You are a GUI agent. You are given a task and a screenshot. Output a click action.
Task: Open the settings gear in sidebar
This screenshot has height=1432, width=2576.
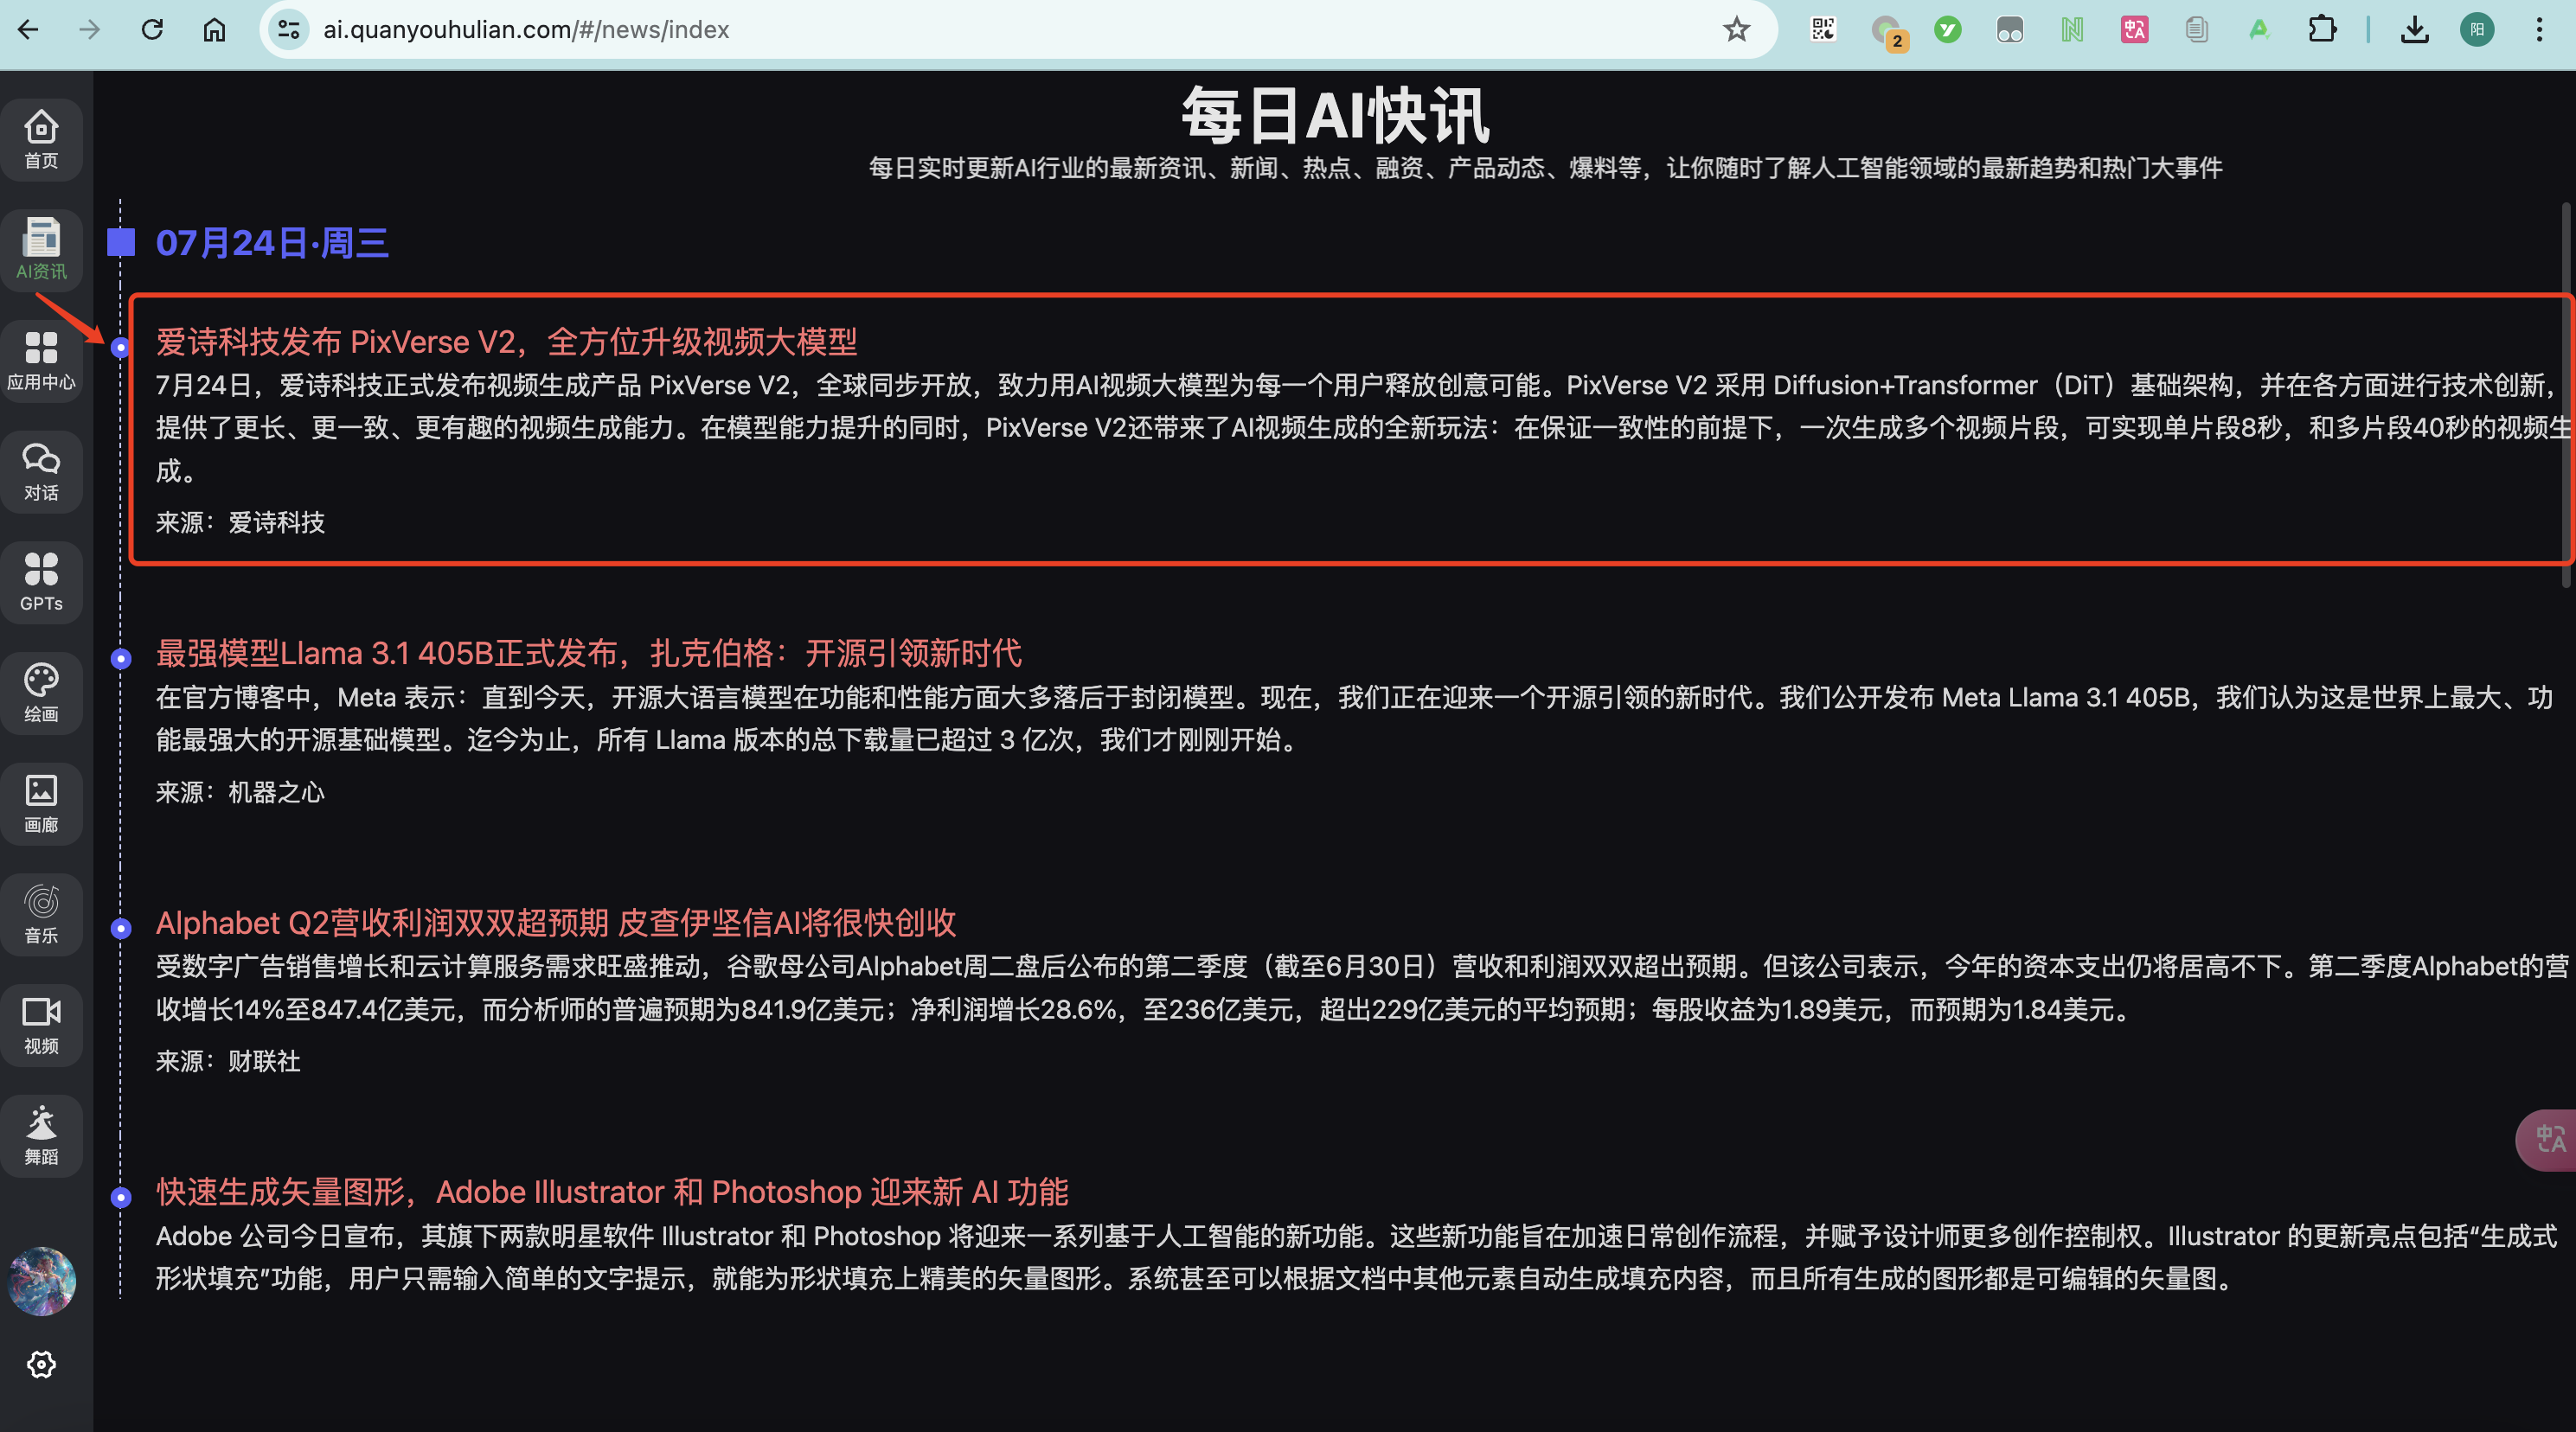(41, 1364)
